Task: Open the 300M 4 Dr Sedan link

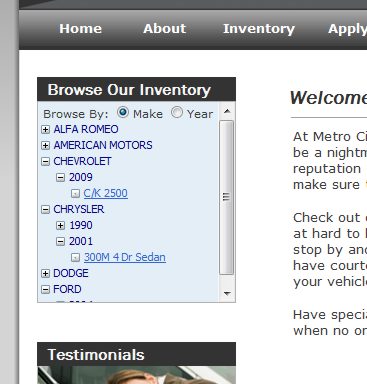Action: click(125, 257)
